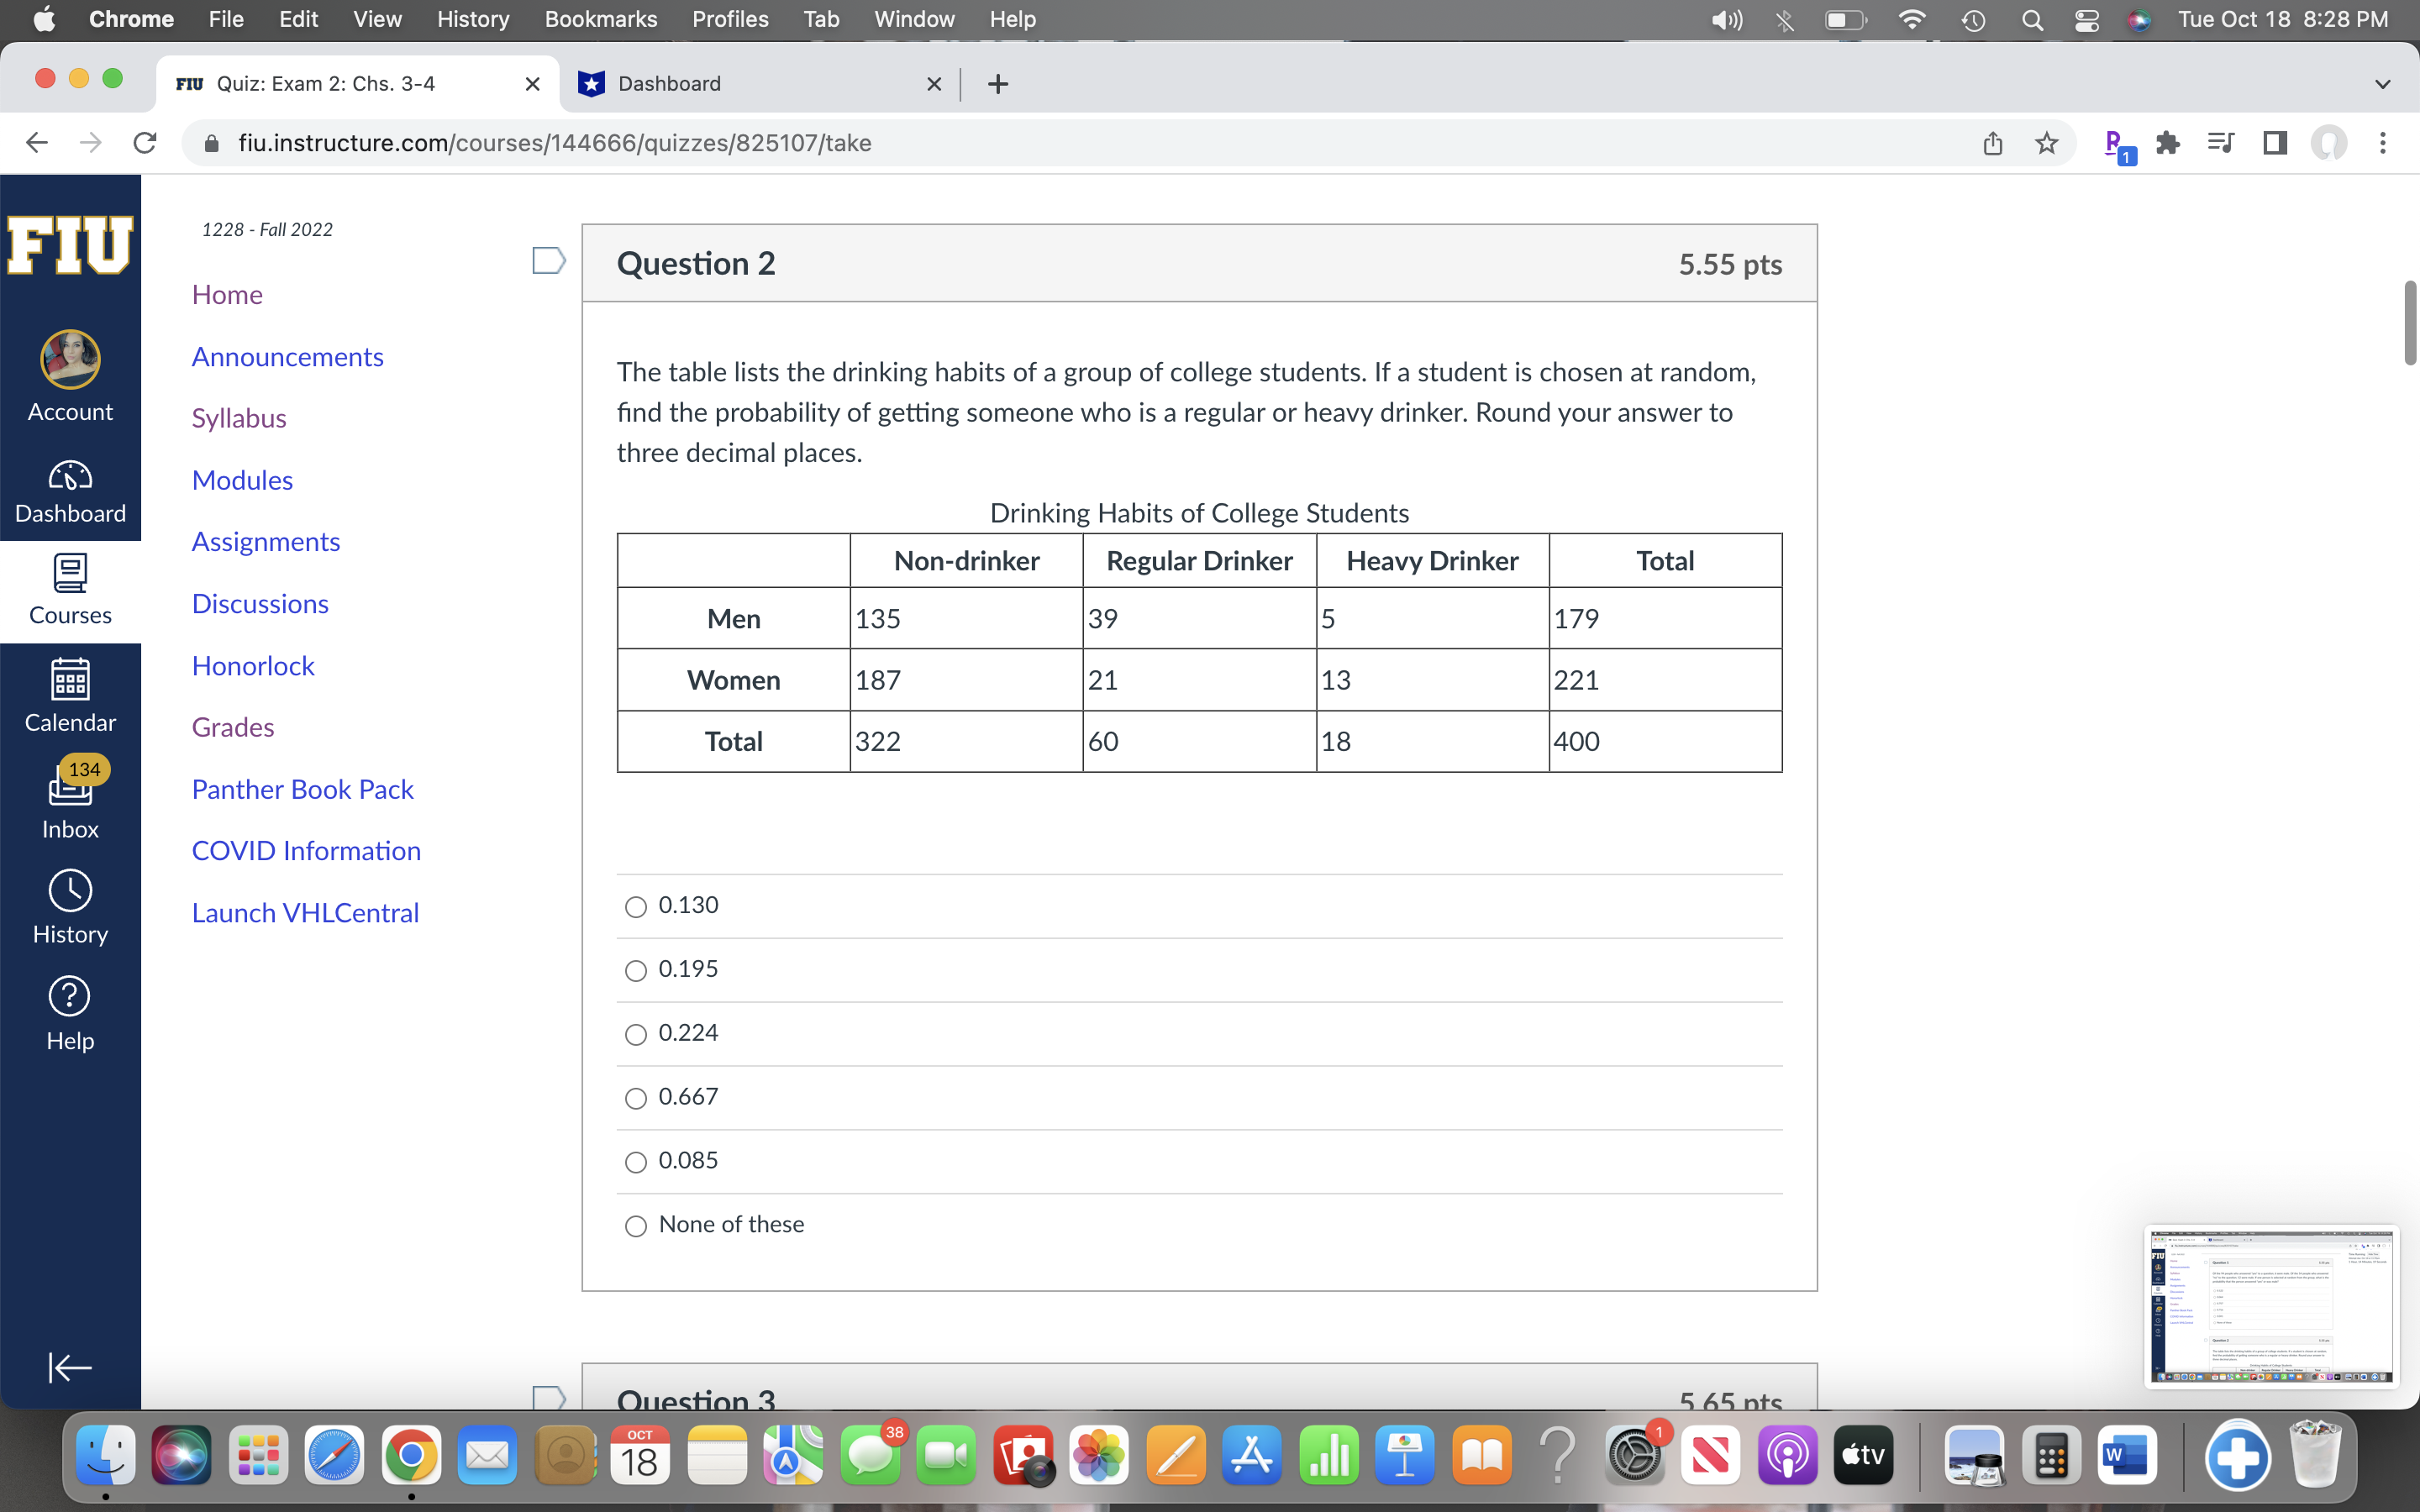Open the course Syllabus link
The width and height of the screenshot is (2420, 1512).
pyautogui.click(x=239, y=418)
